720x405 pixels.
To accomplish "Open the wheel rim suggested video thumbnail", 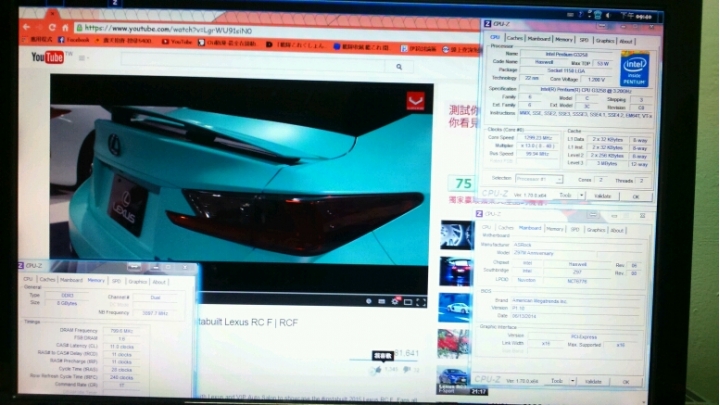I will pyautogui.click(x=456, y=235).
